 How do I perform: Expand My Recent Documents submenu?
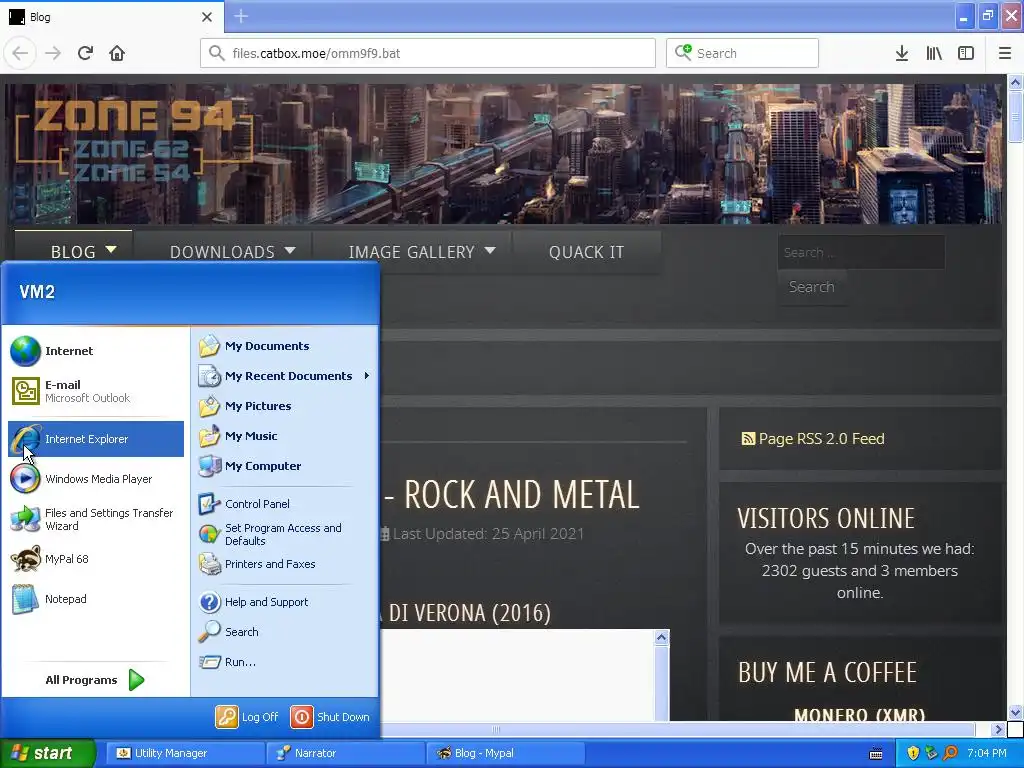click(x=284, y=376)
